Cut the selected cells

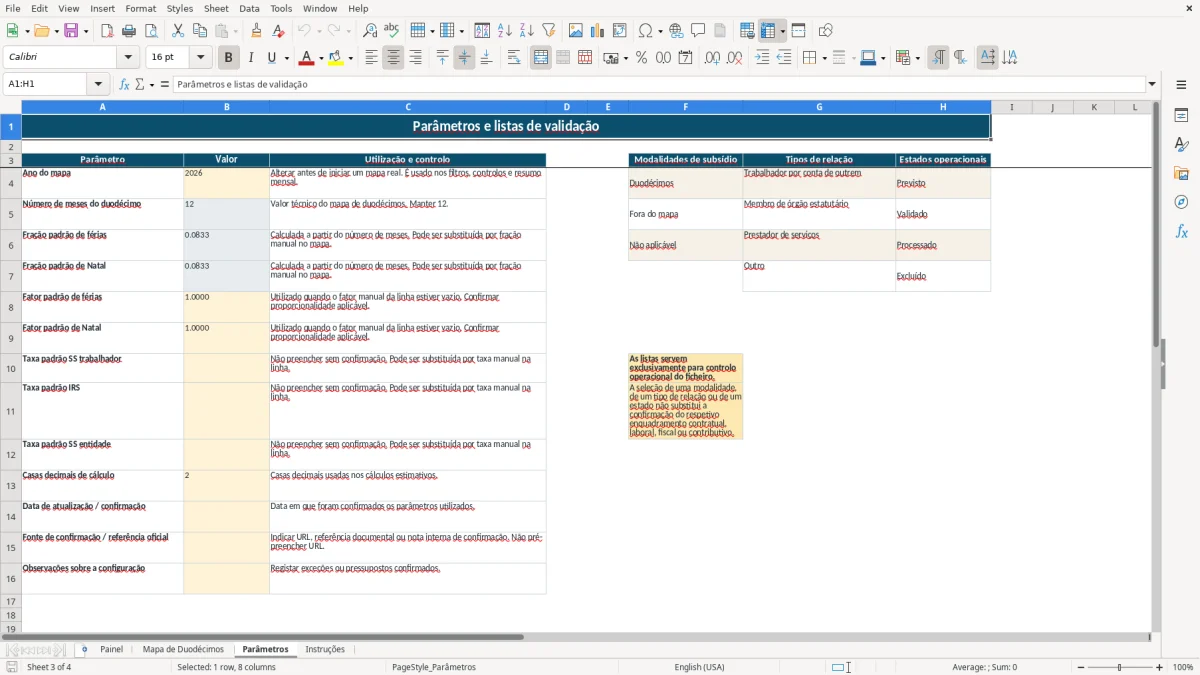(x=177, y=31)
